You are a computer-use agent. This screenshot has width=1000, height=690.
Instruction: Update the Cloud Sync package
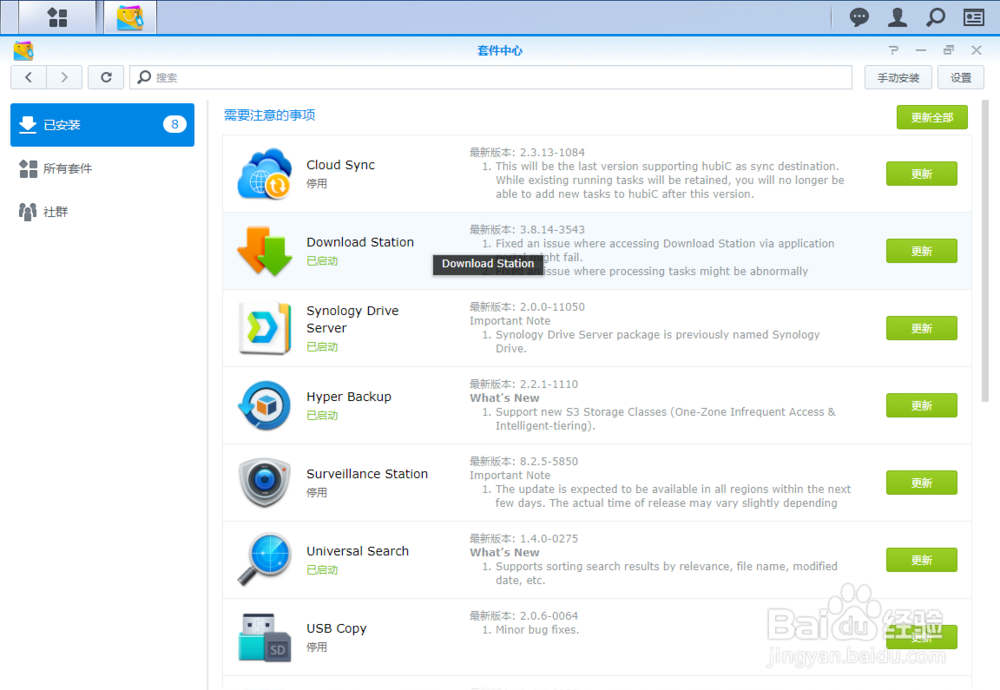[x=922, y=173]
